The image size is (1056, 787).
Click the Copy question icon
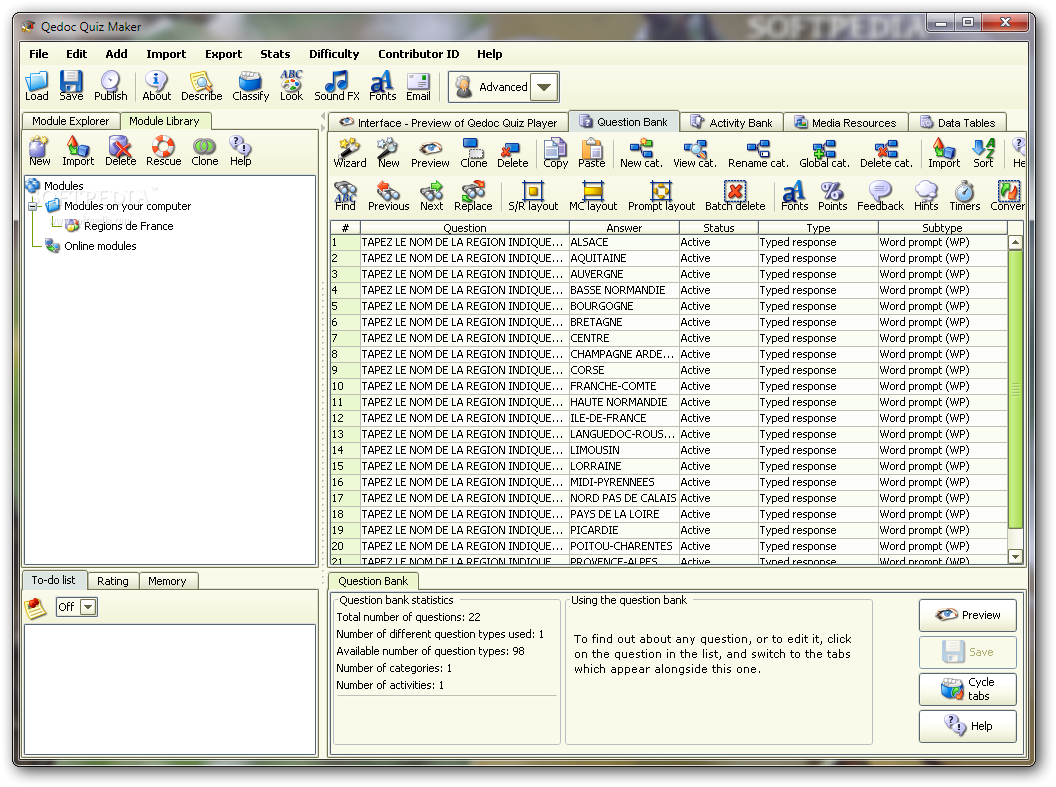pyautogui.click(x=556, y=153)
